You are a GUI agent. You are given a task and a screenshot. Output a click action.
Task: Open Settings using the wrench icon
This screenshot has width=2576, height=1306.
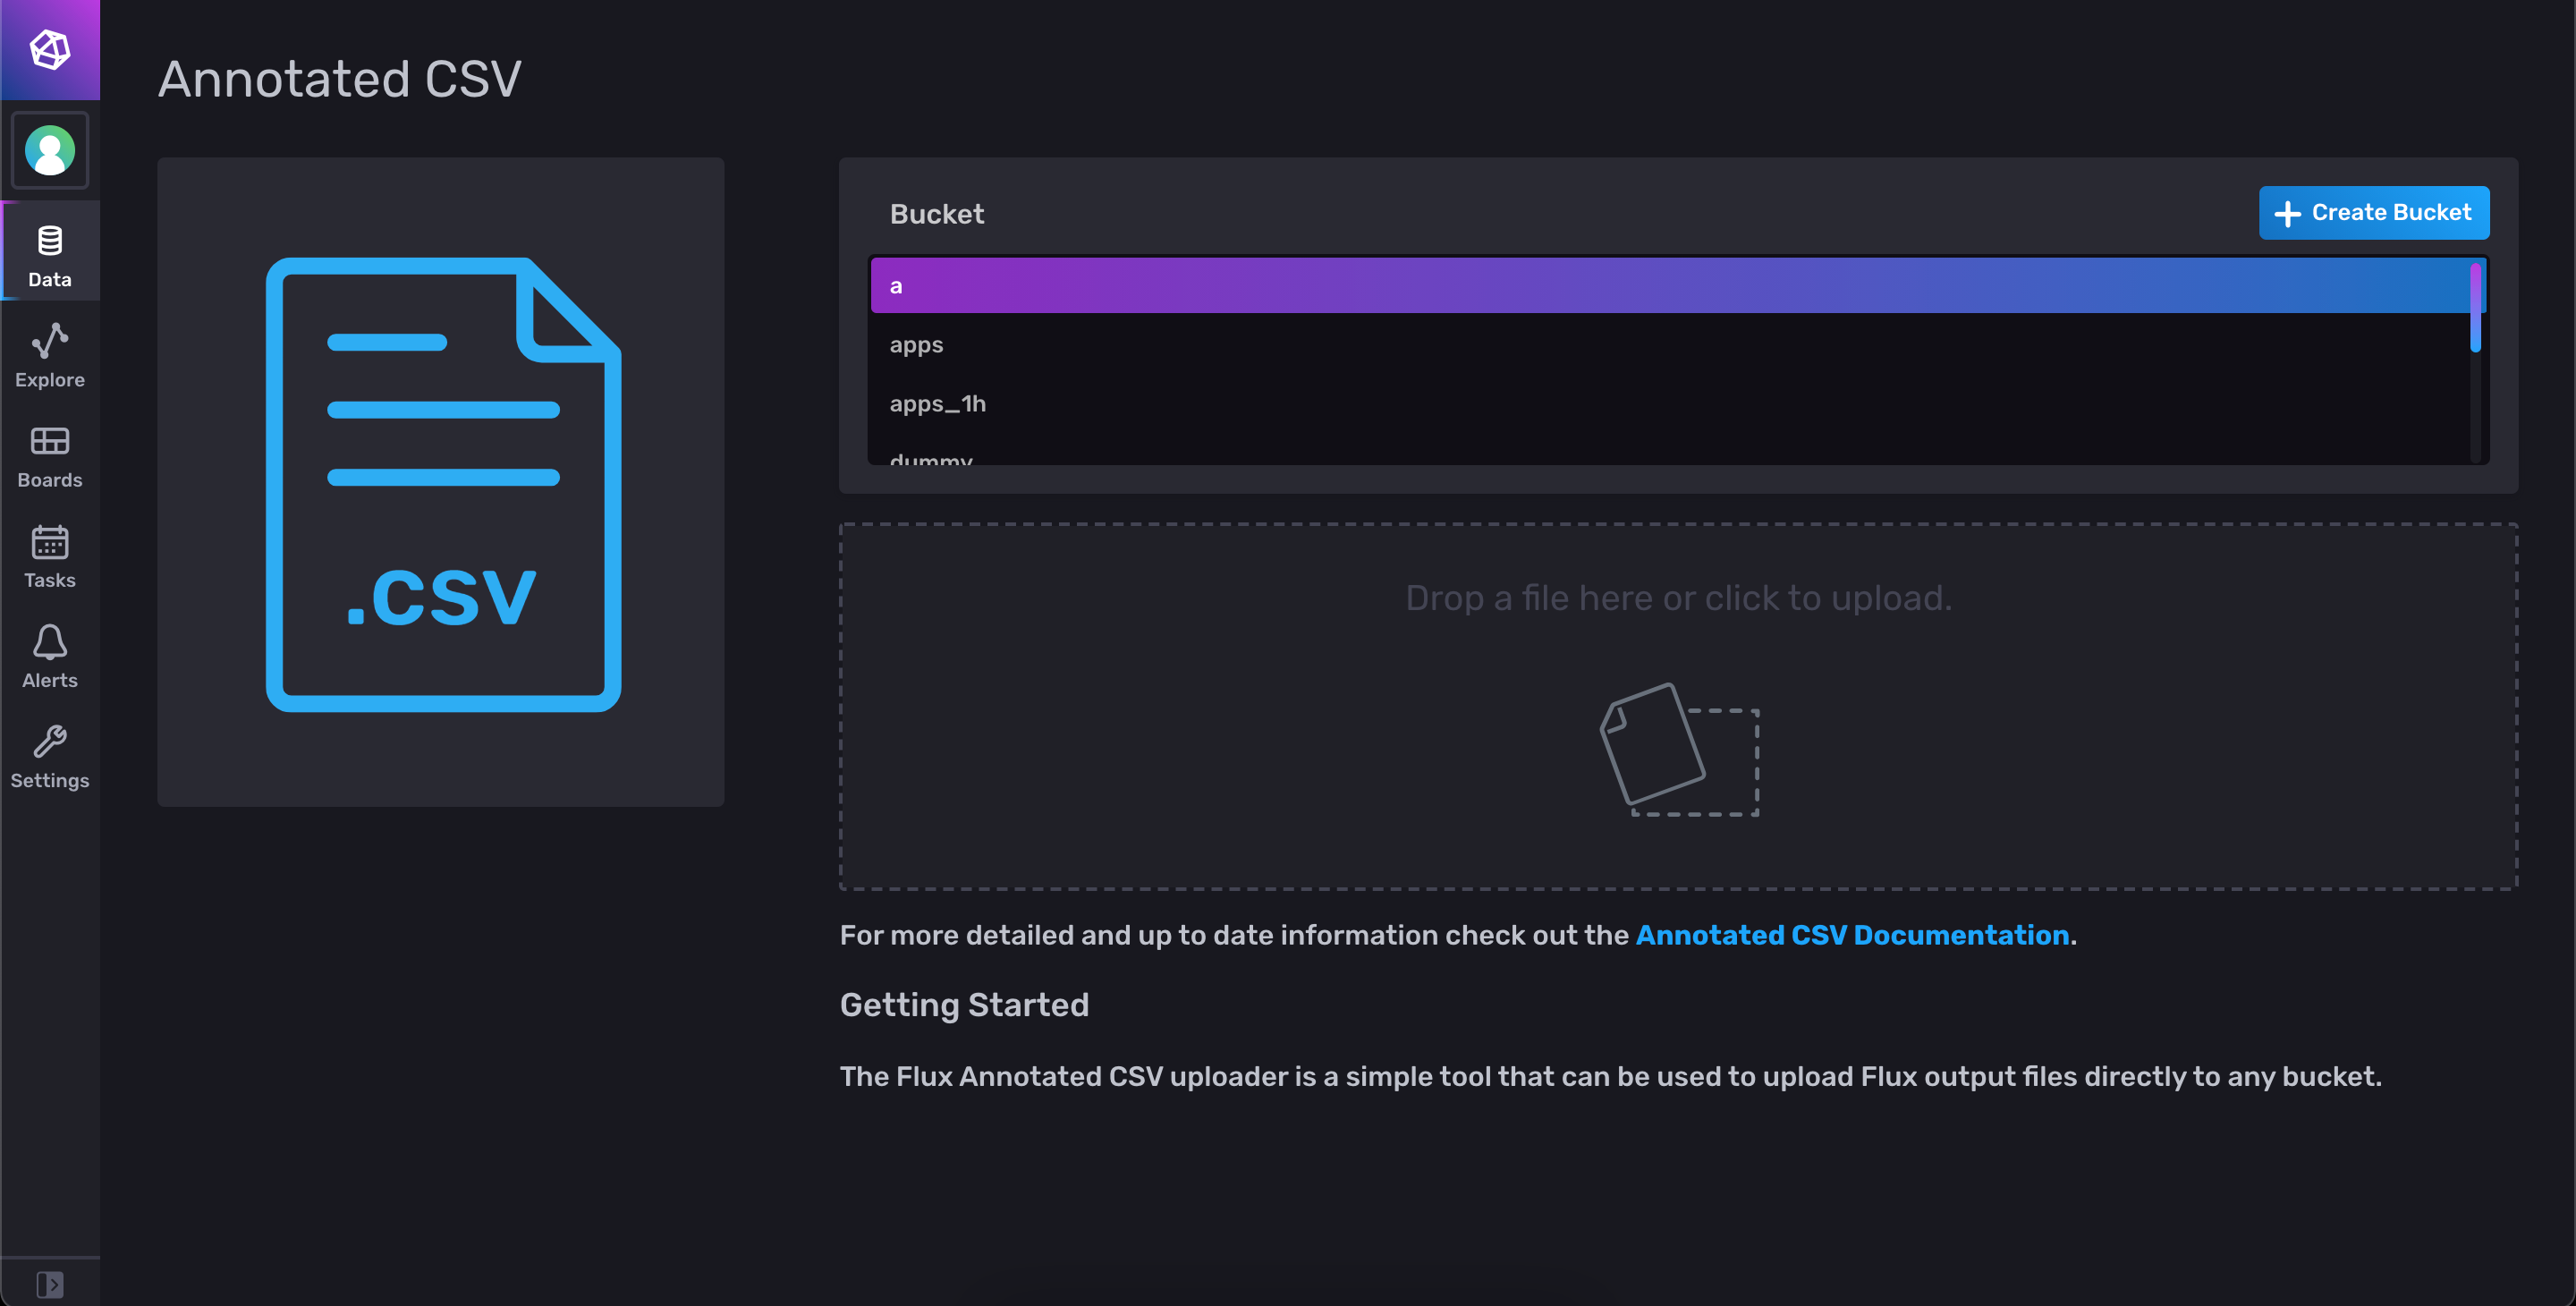(49, 755)
